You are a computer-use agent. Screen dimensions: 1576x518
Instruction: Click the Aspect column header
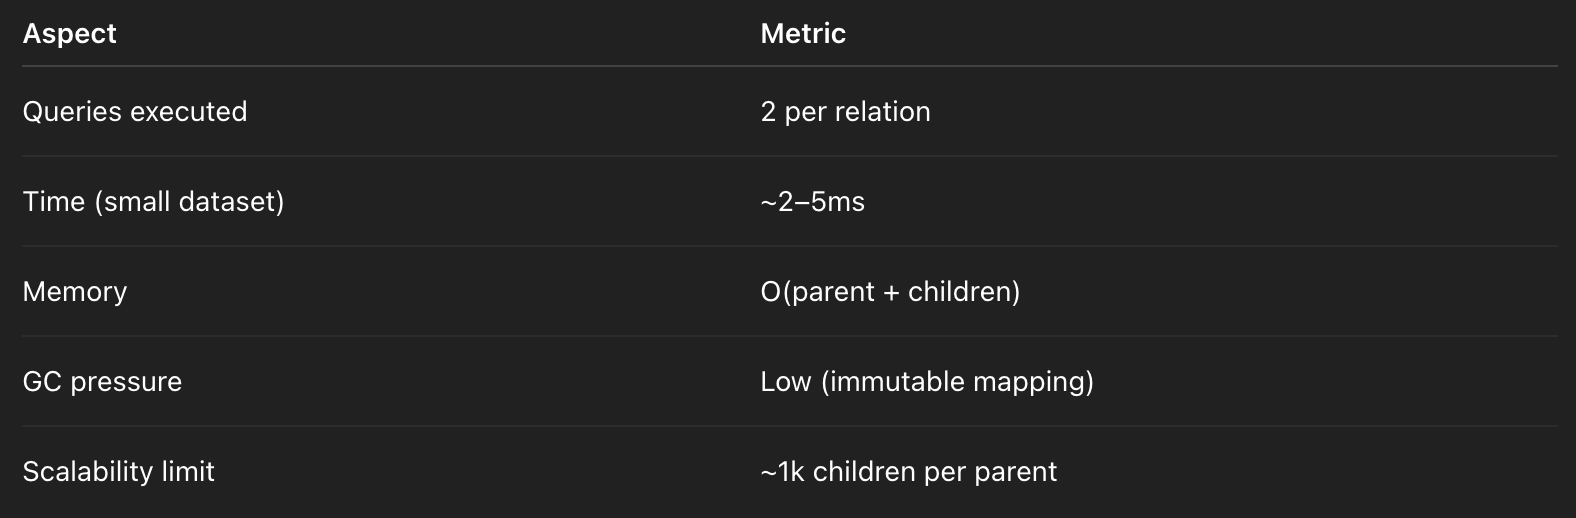tap(70, 34)
